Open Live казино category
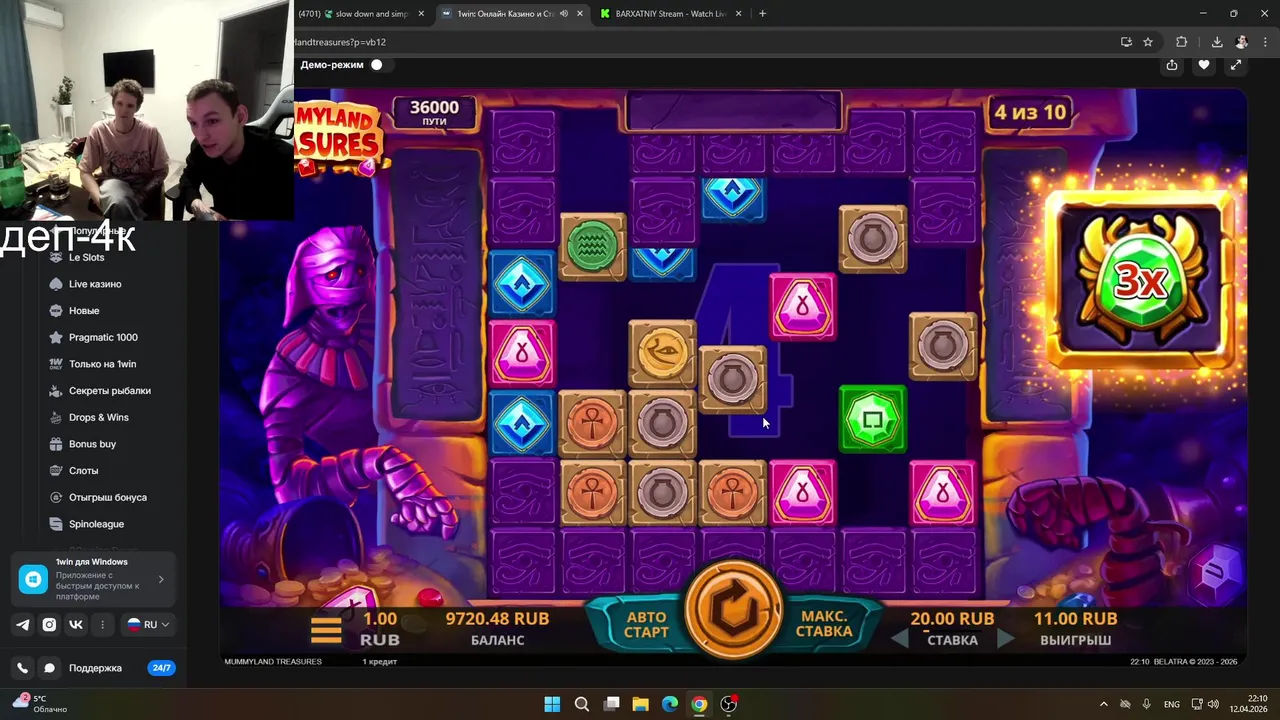Screen dimensions: 1280x720 point(92,284)
